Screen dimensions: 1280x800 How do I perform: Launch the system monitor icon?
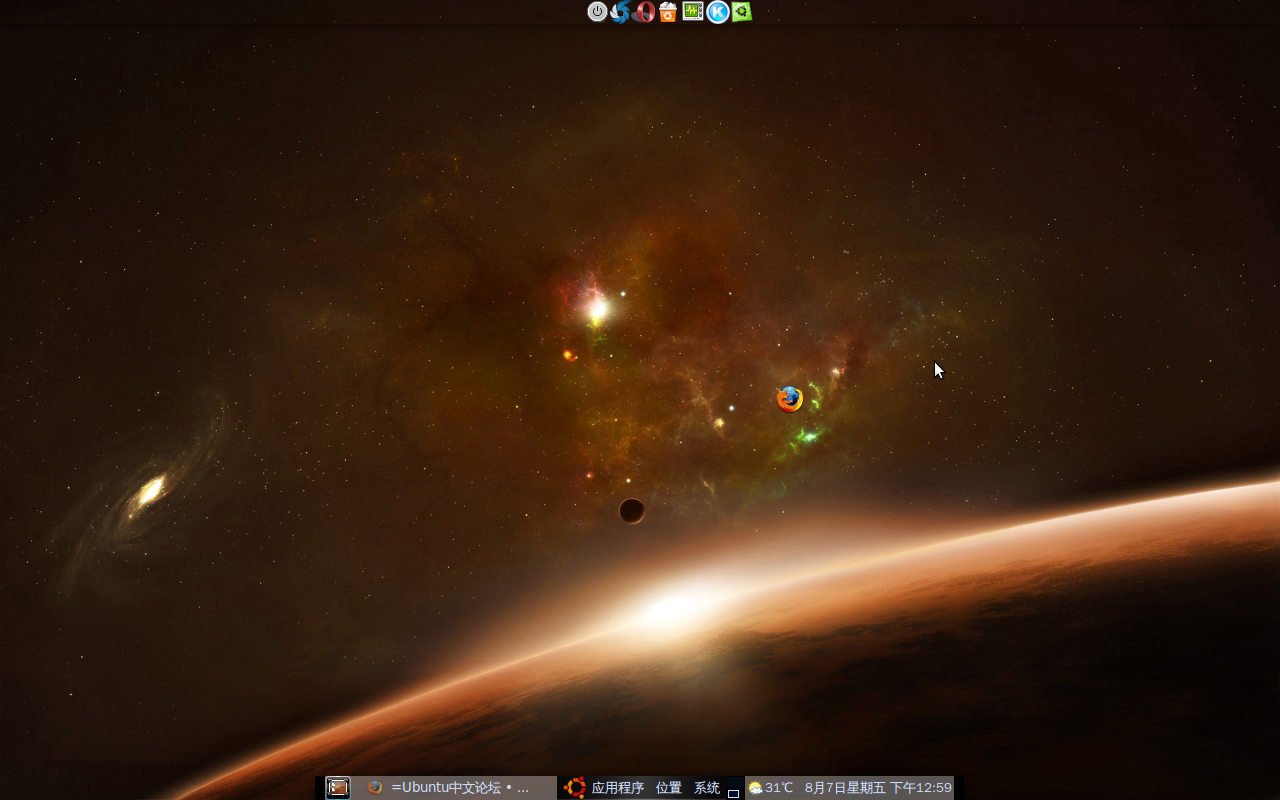[x=693, y=11]
